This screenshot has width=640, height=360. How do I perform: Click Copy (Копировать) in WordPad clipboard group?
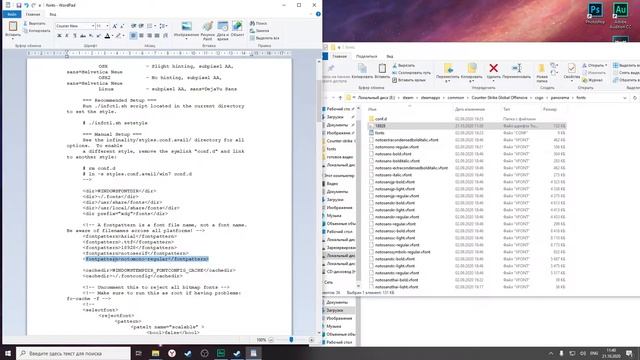tap(36, 31)
